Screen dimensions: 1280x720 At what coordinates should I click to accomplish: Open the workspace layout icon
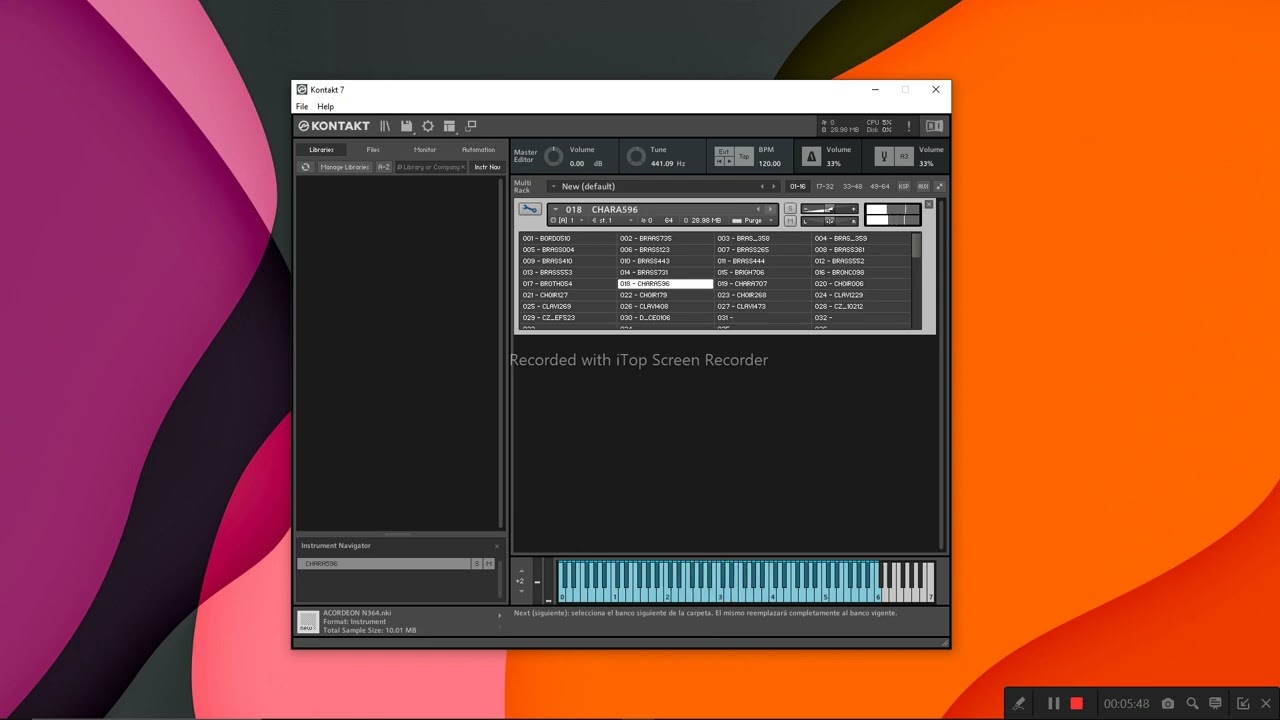(449, 126)
